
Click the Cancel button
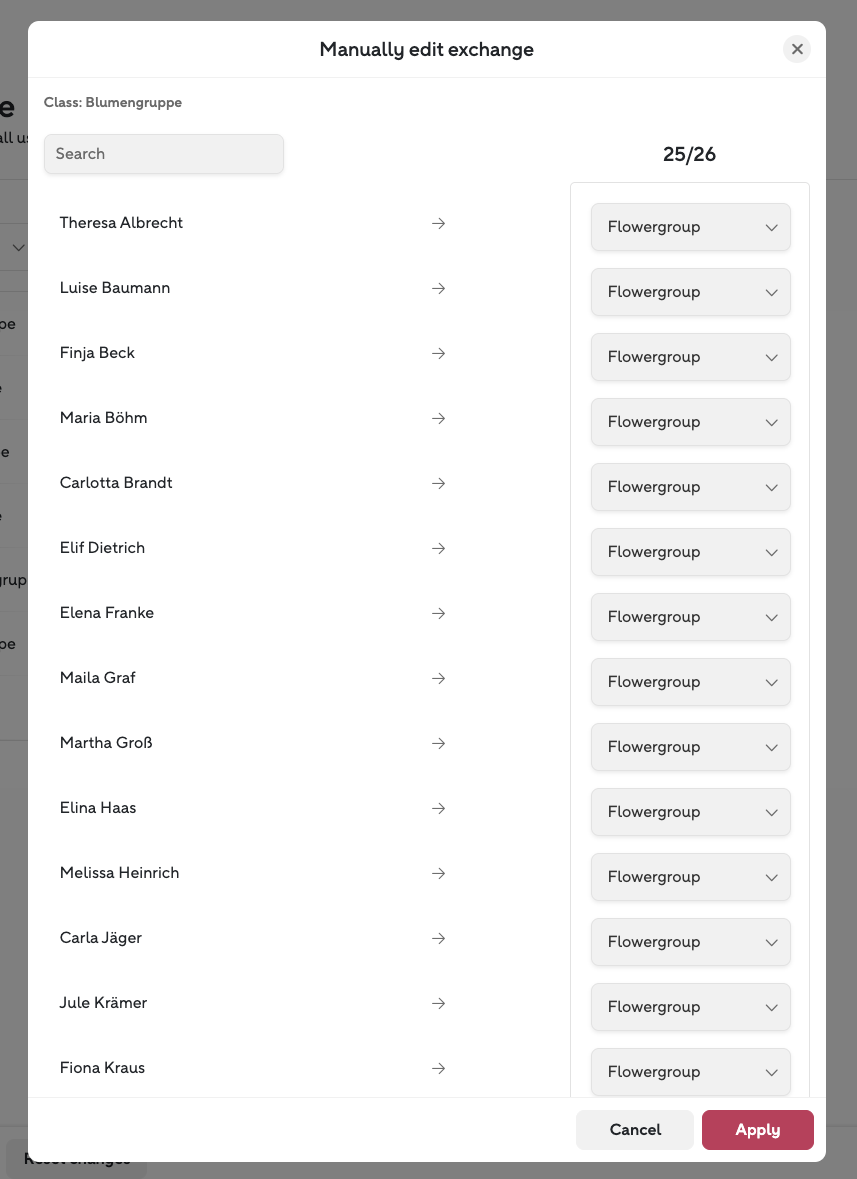[635, 1129]
